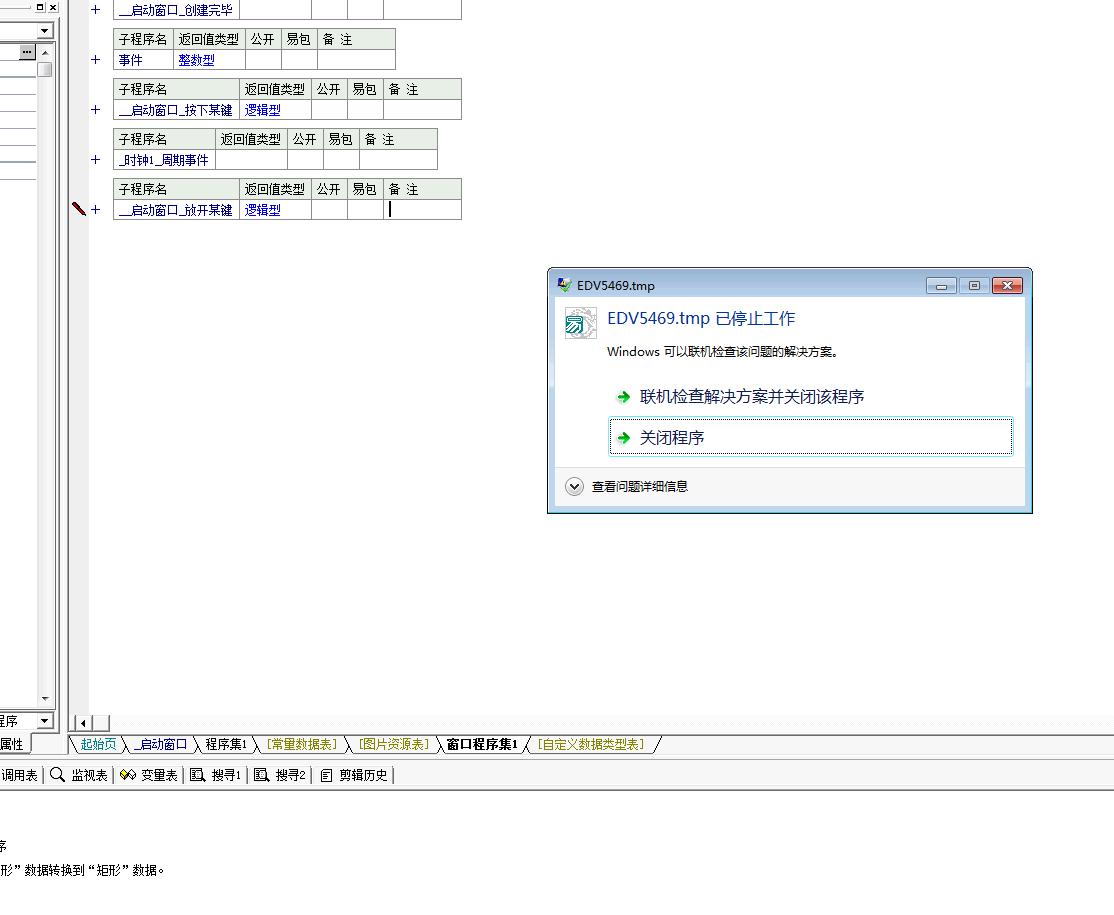1114x915 pixels.
Task: Open the 剪辑历史 output tab
Action: click(355, 775)
